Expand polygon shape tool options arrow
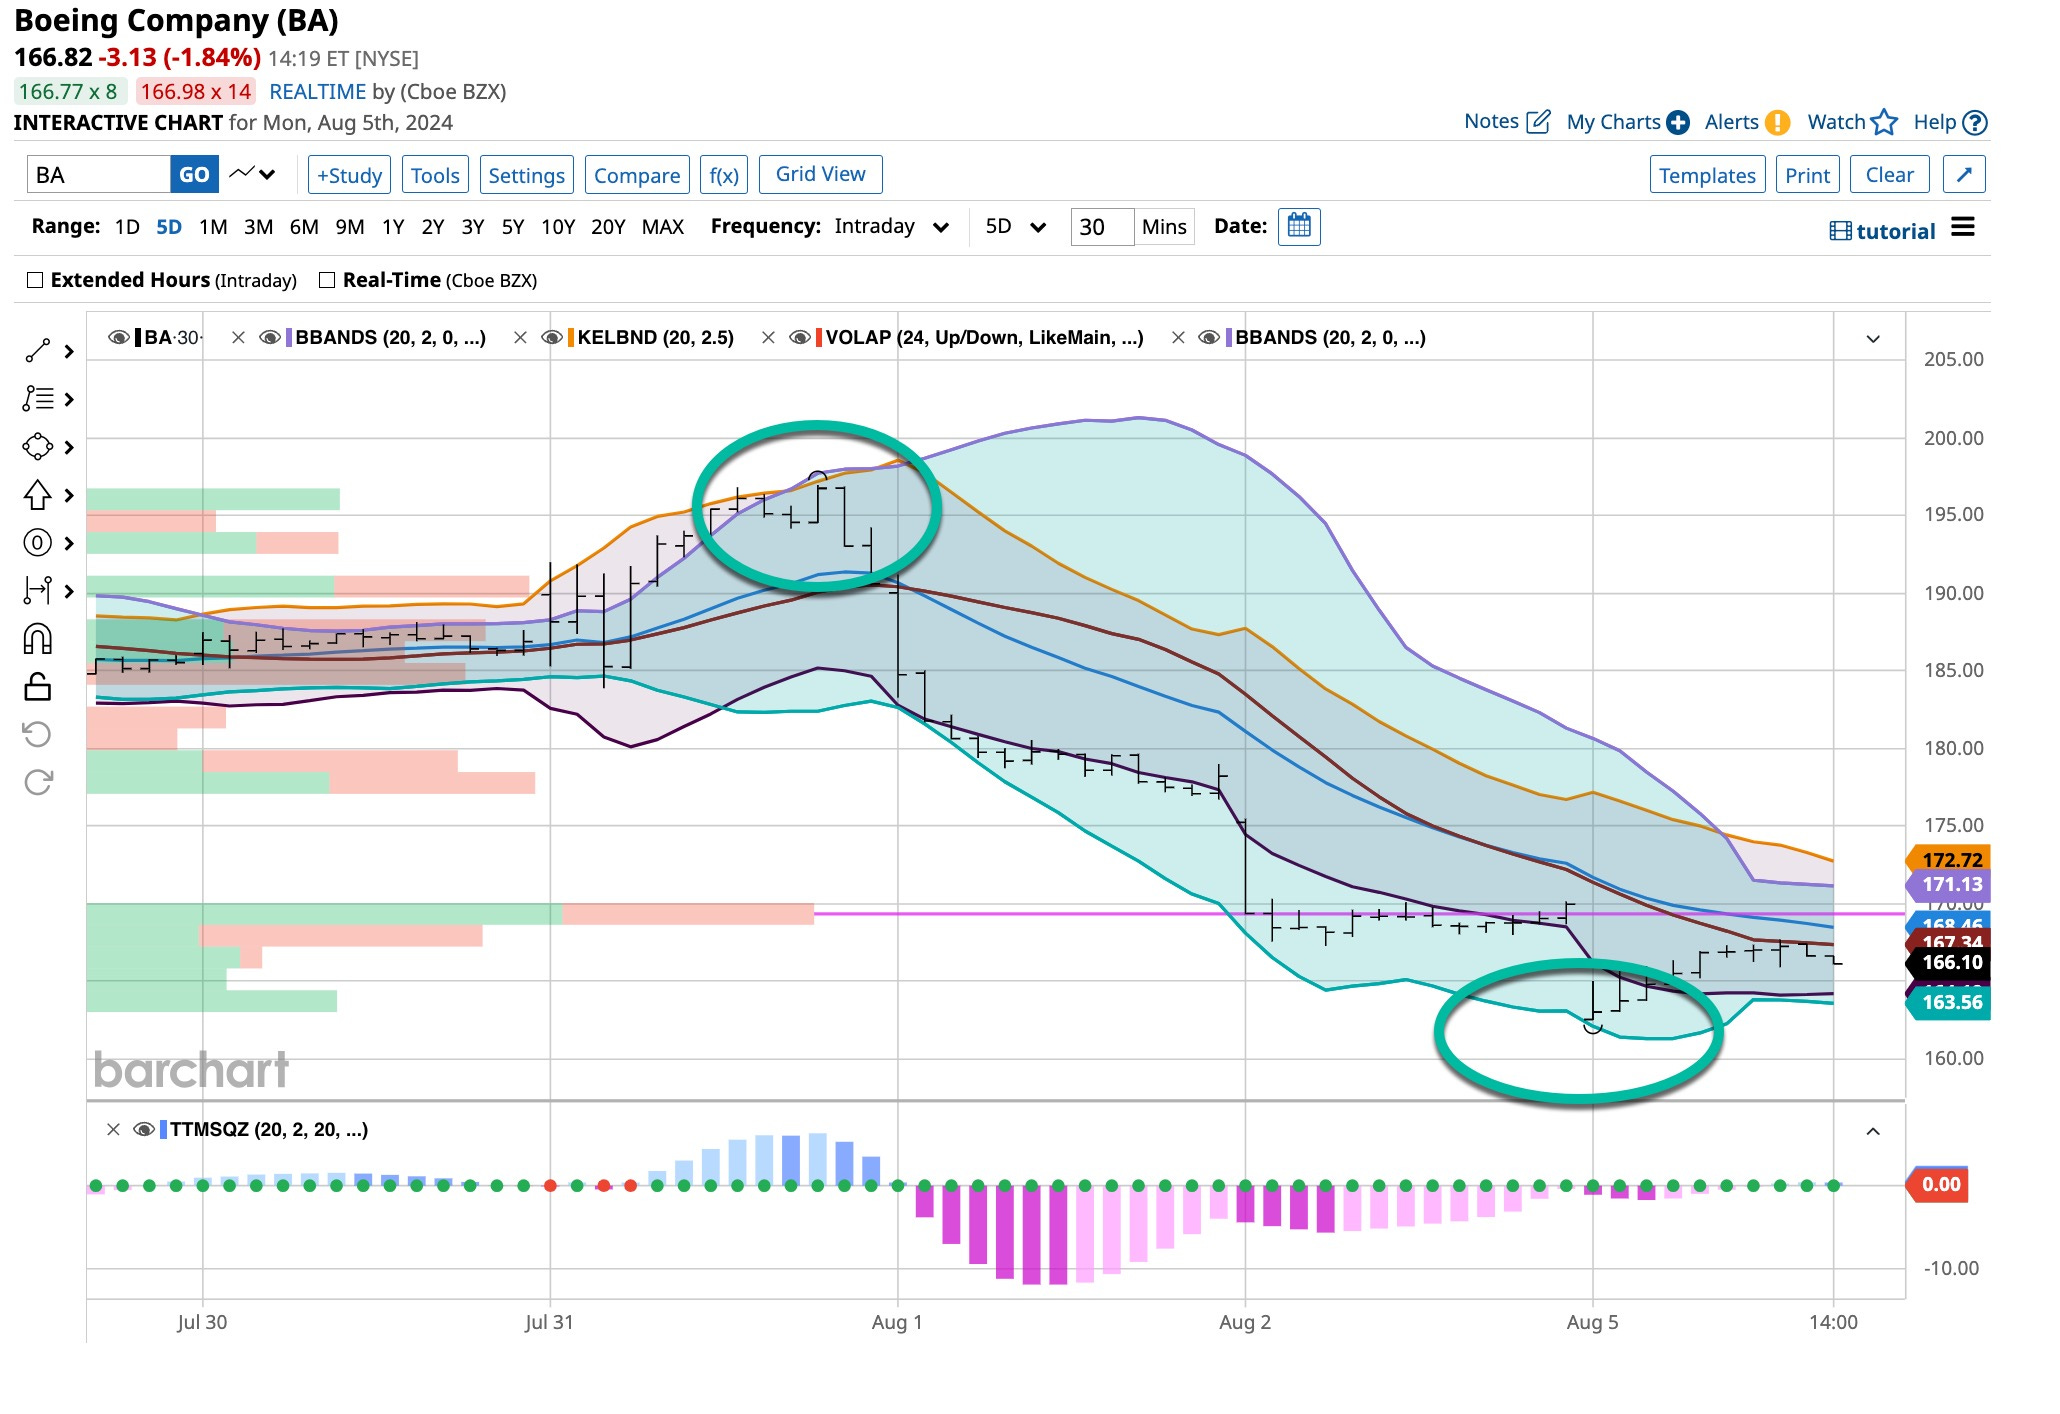 [69, 447]
